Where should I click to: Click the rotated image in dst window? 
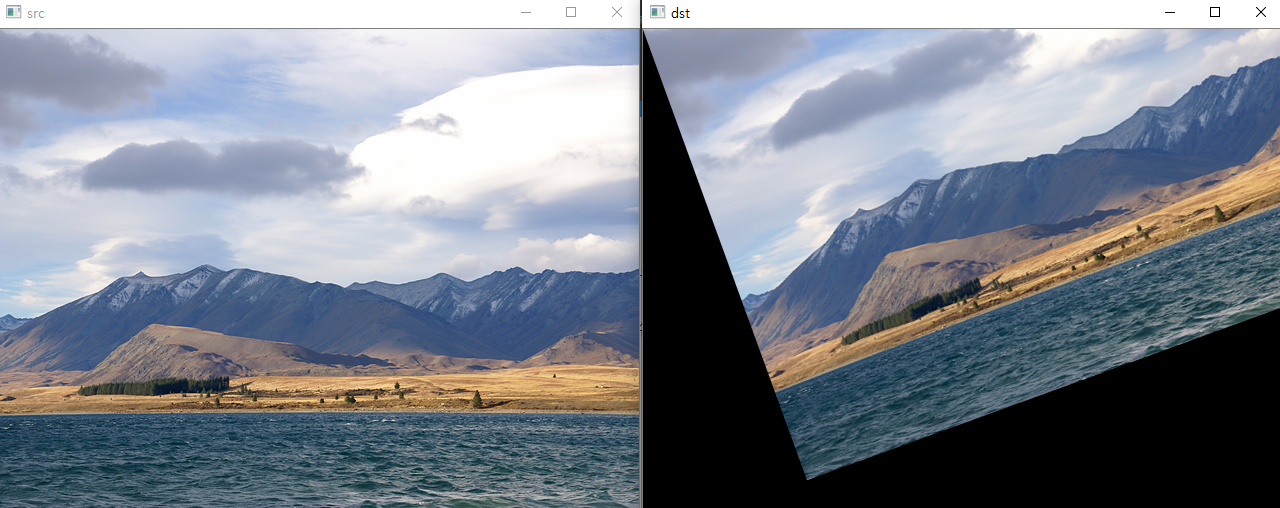coord(961,268)
